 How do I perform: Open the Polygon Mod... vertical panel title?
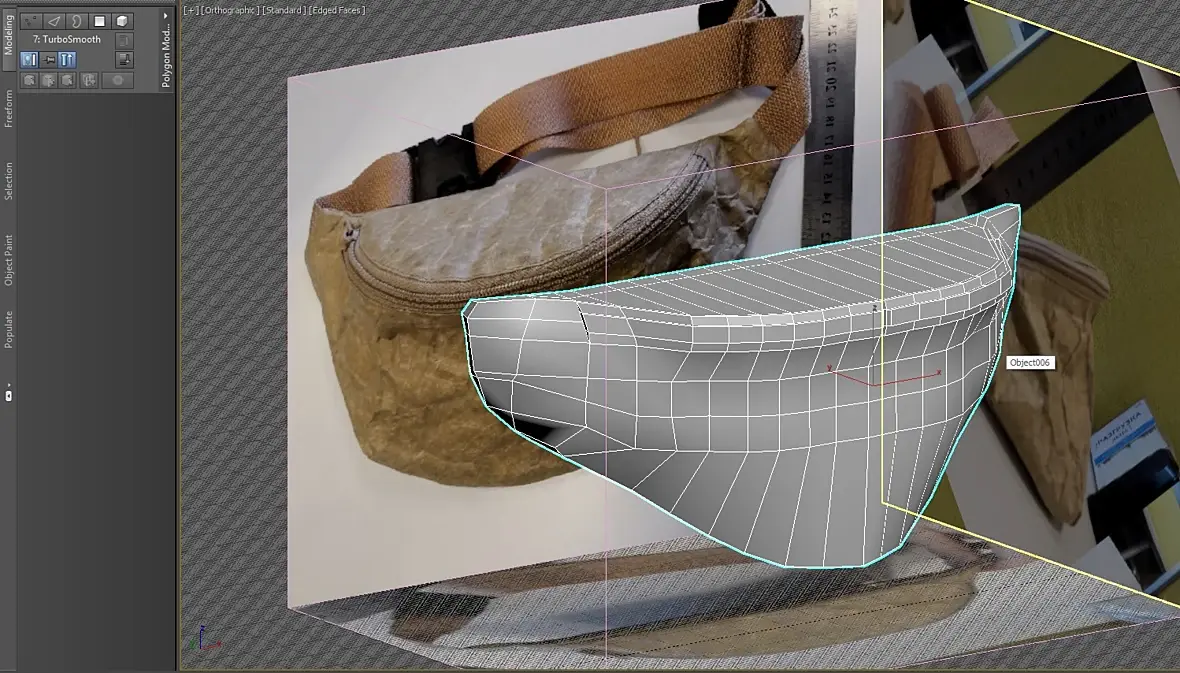[166, 57]
